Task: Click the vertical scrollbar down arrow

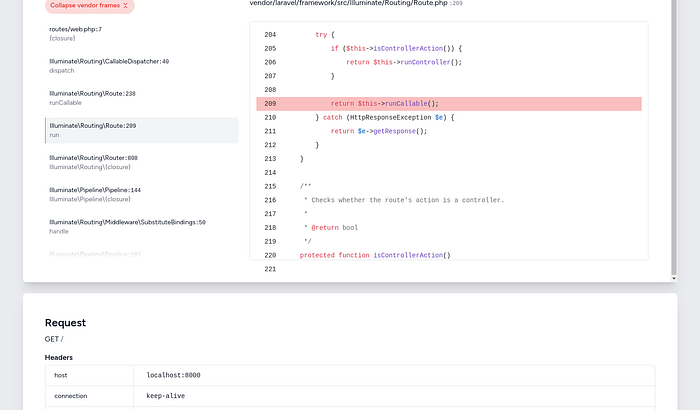Action: [674, 278]
